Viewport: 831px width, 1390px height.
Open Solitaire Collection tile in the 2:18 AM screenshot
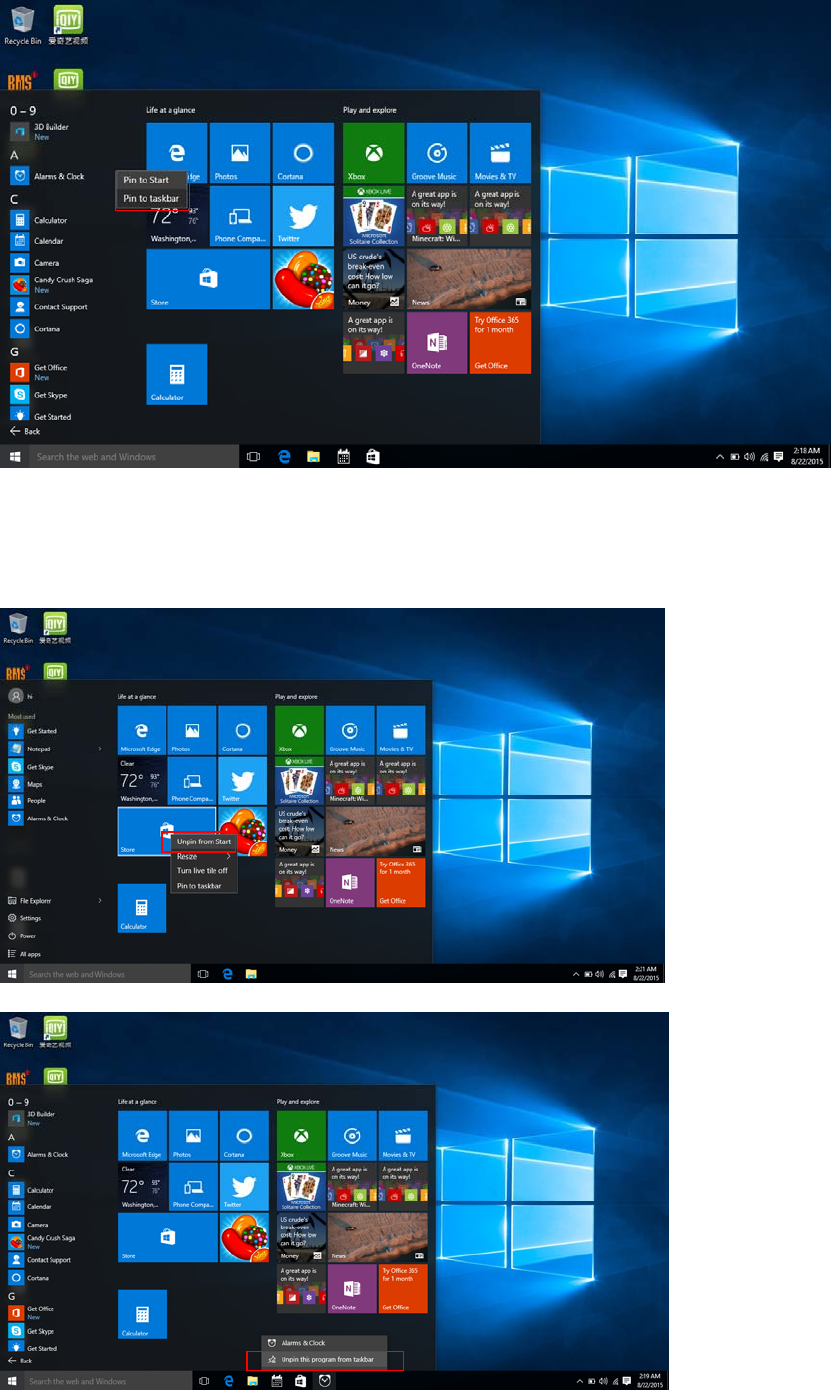click(x=373, y=217)
